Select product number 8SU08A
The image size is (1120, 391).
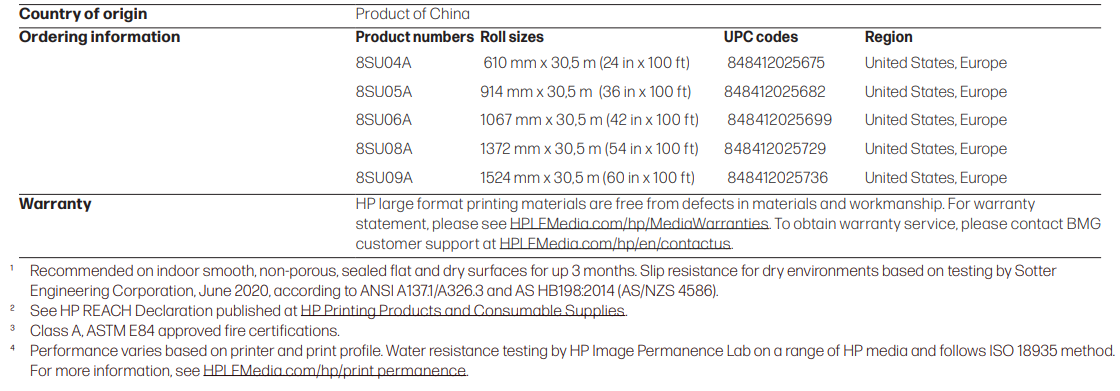point(384,149)
